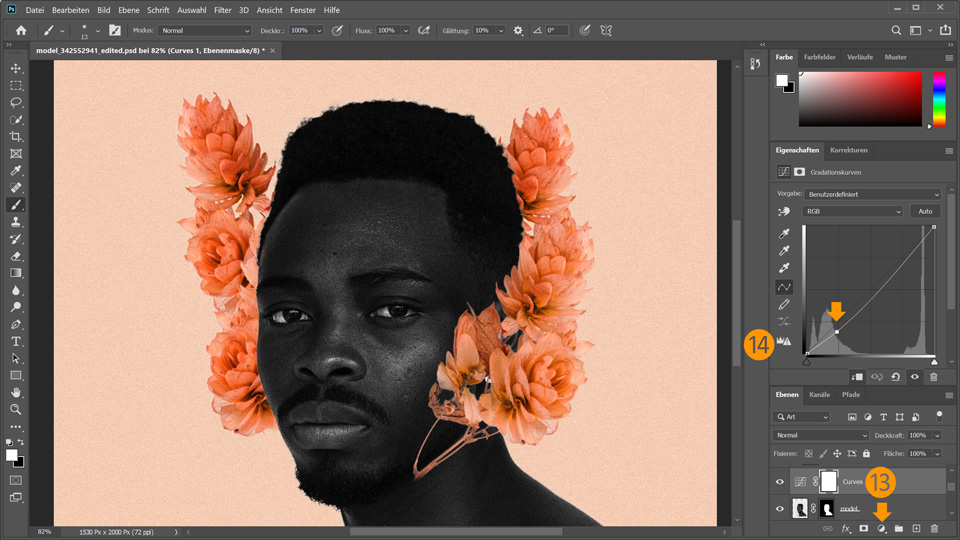
Task: Add a layer style via fx icon
Action: [x=845, y=528]
